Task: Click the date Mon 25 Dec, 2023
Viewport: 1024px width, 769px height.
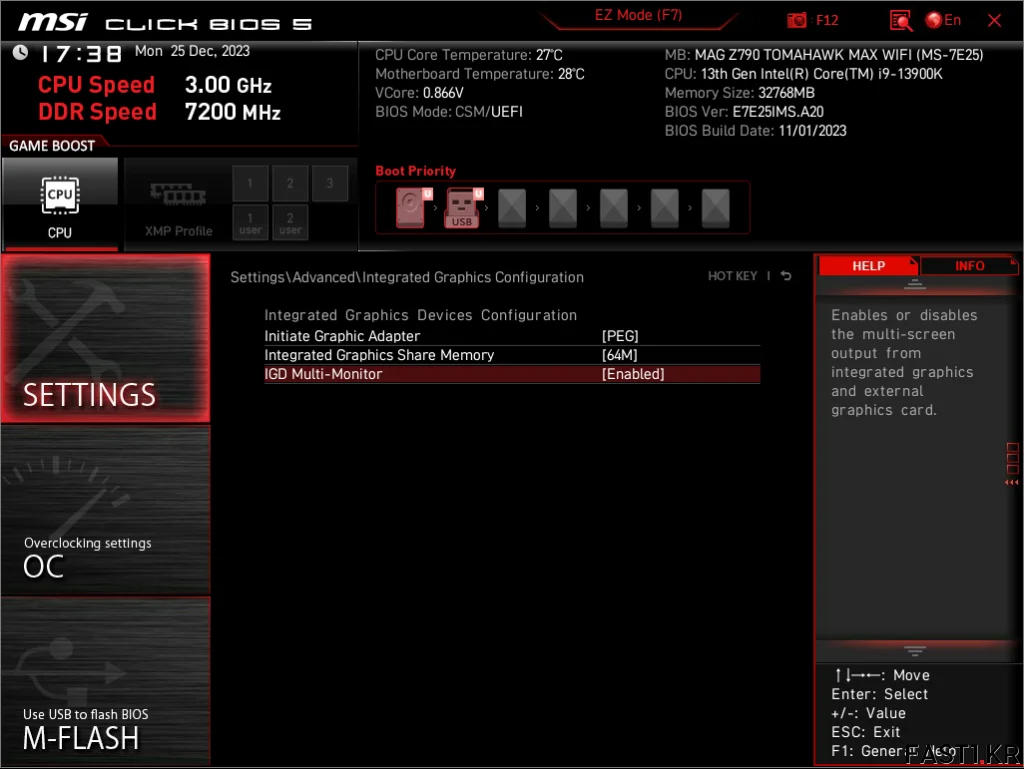Action: [192, 51]
